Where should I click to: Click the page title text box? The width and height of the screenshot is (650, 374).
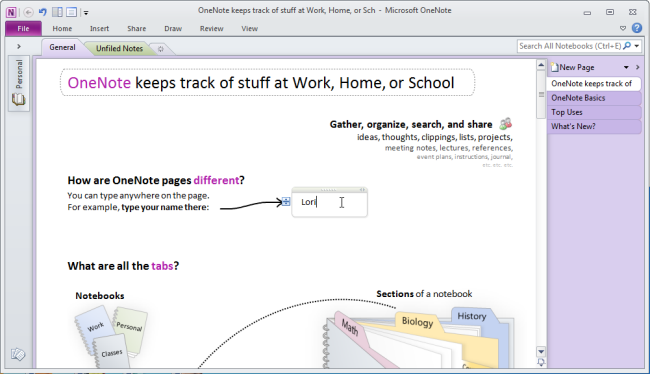pos(267,83)
